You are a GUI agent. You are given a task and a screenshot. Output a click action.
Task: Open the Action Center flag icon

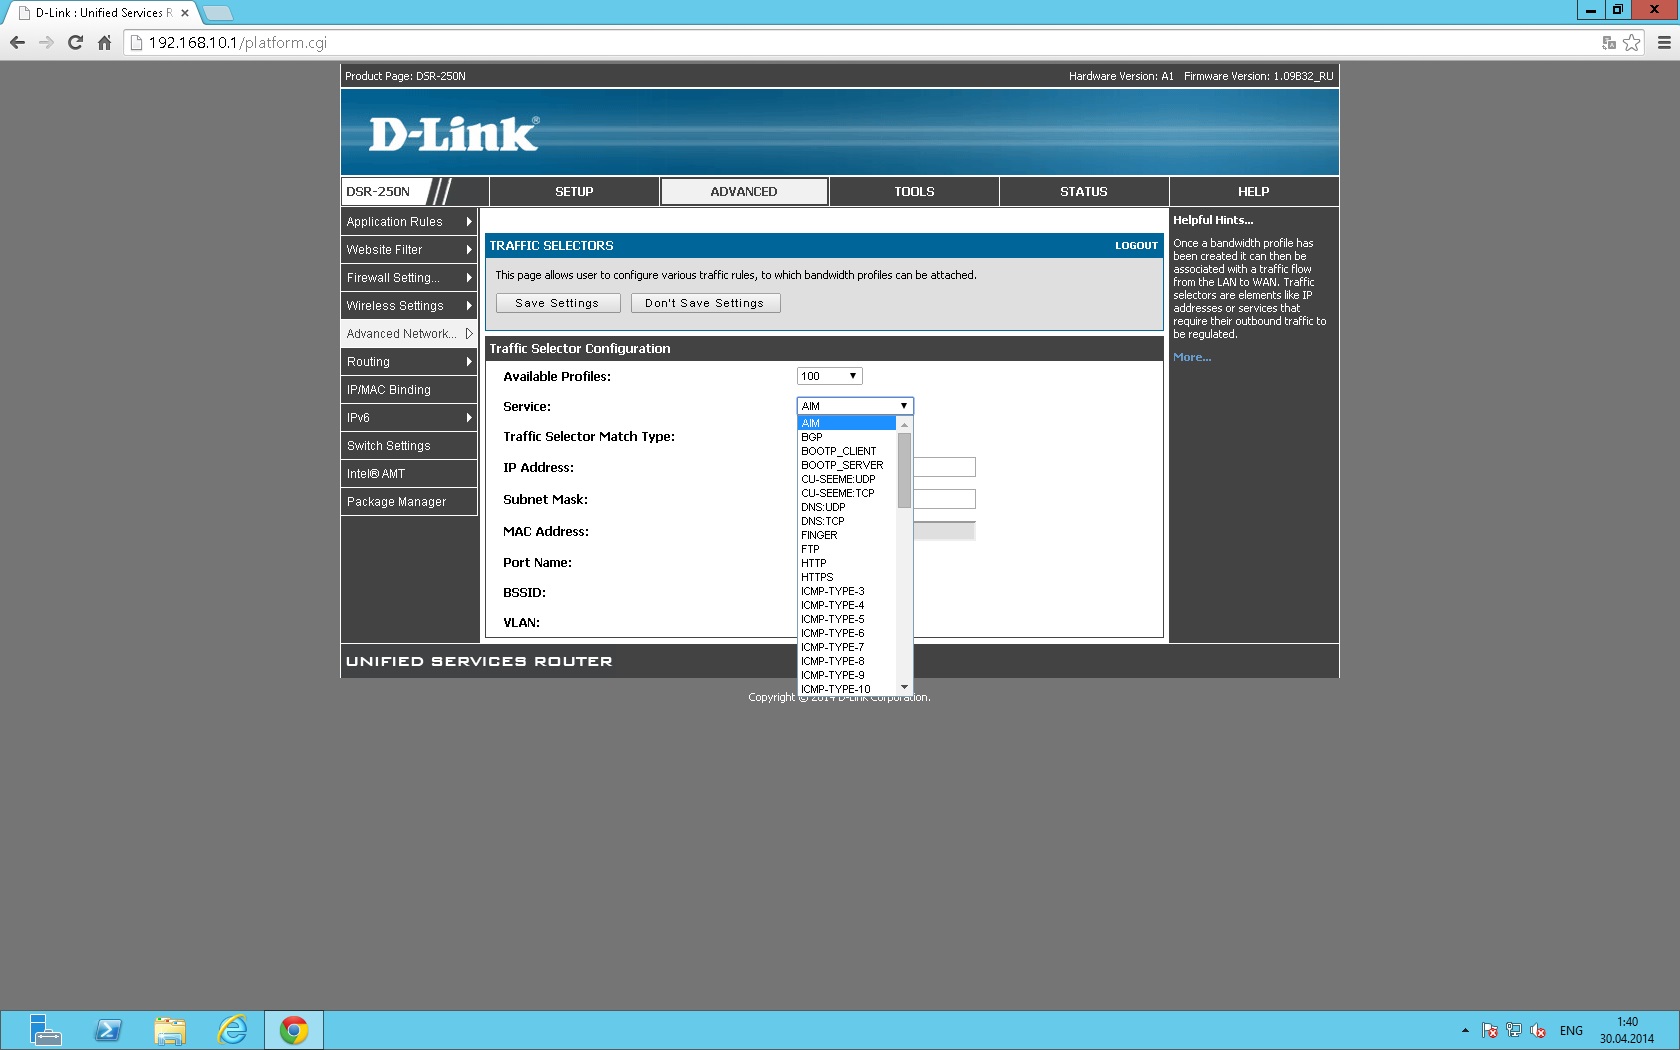pos(1490,1030)
